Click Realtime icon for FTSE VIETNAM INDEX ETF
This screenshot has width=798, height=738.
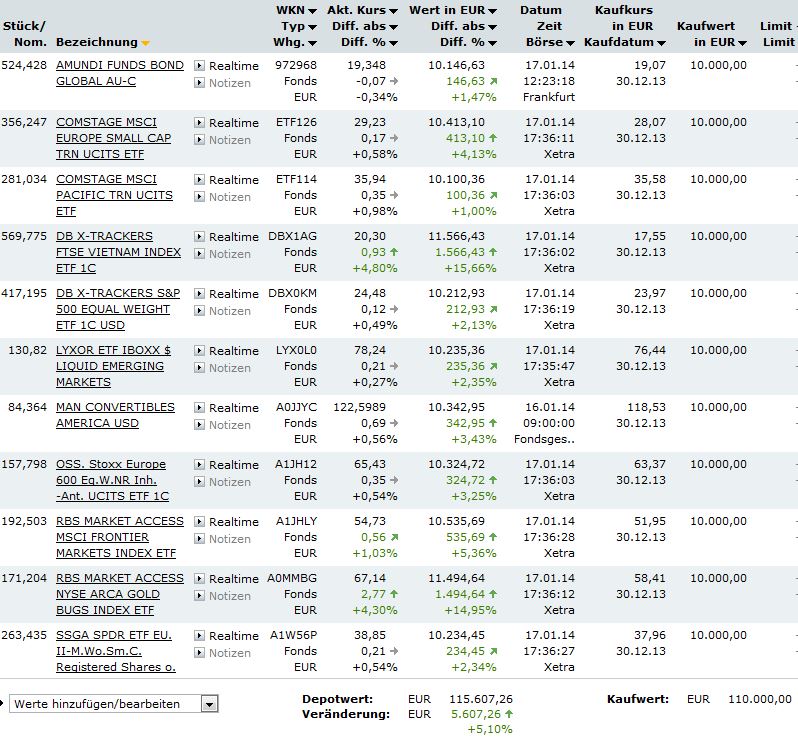click(200, 237)
